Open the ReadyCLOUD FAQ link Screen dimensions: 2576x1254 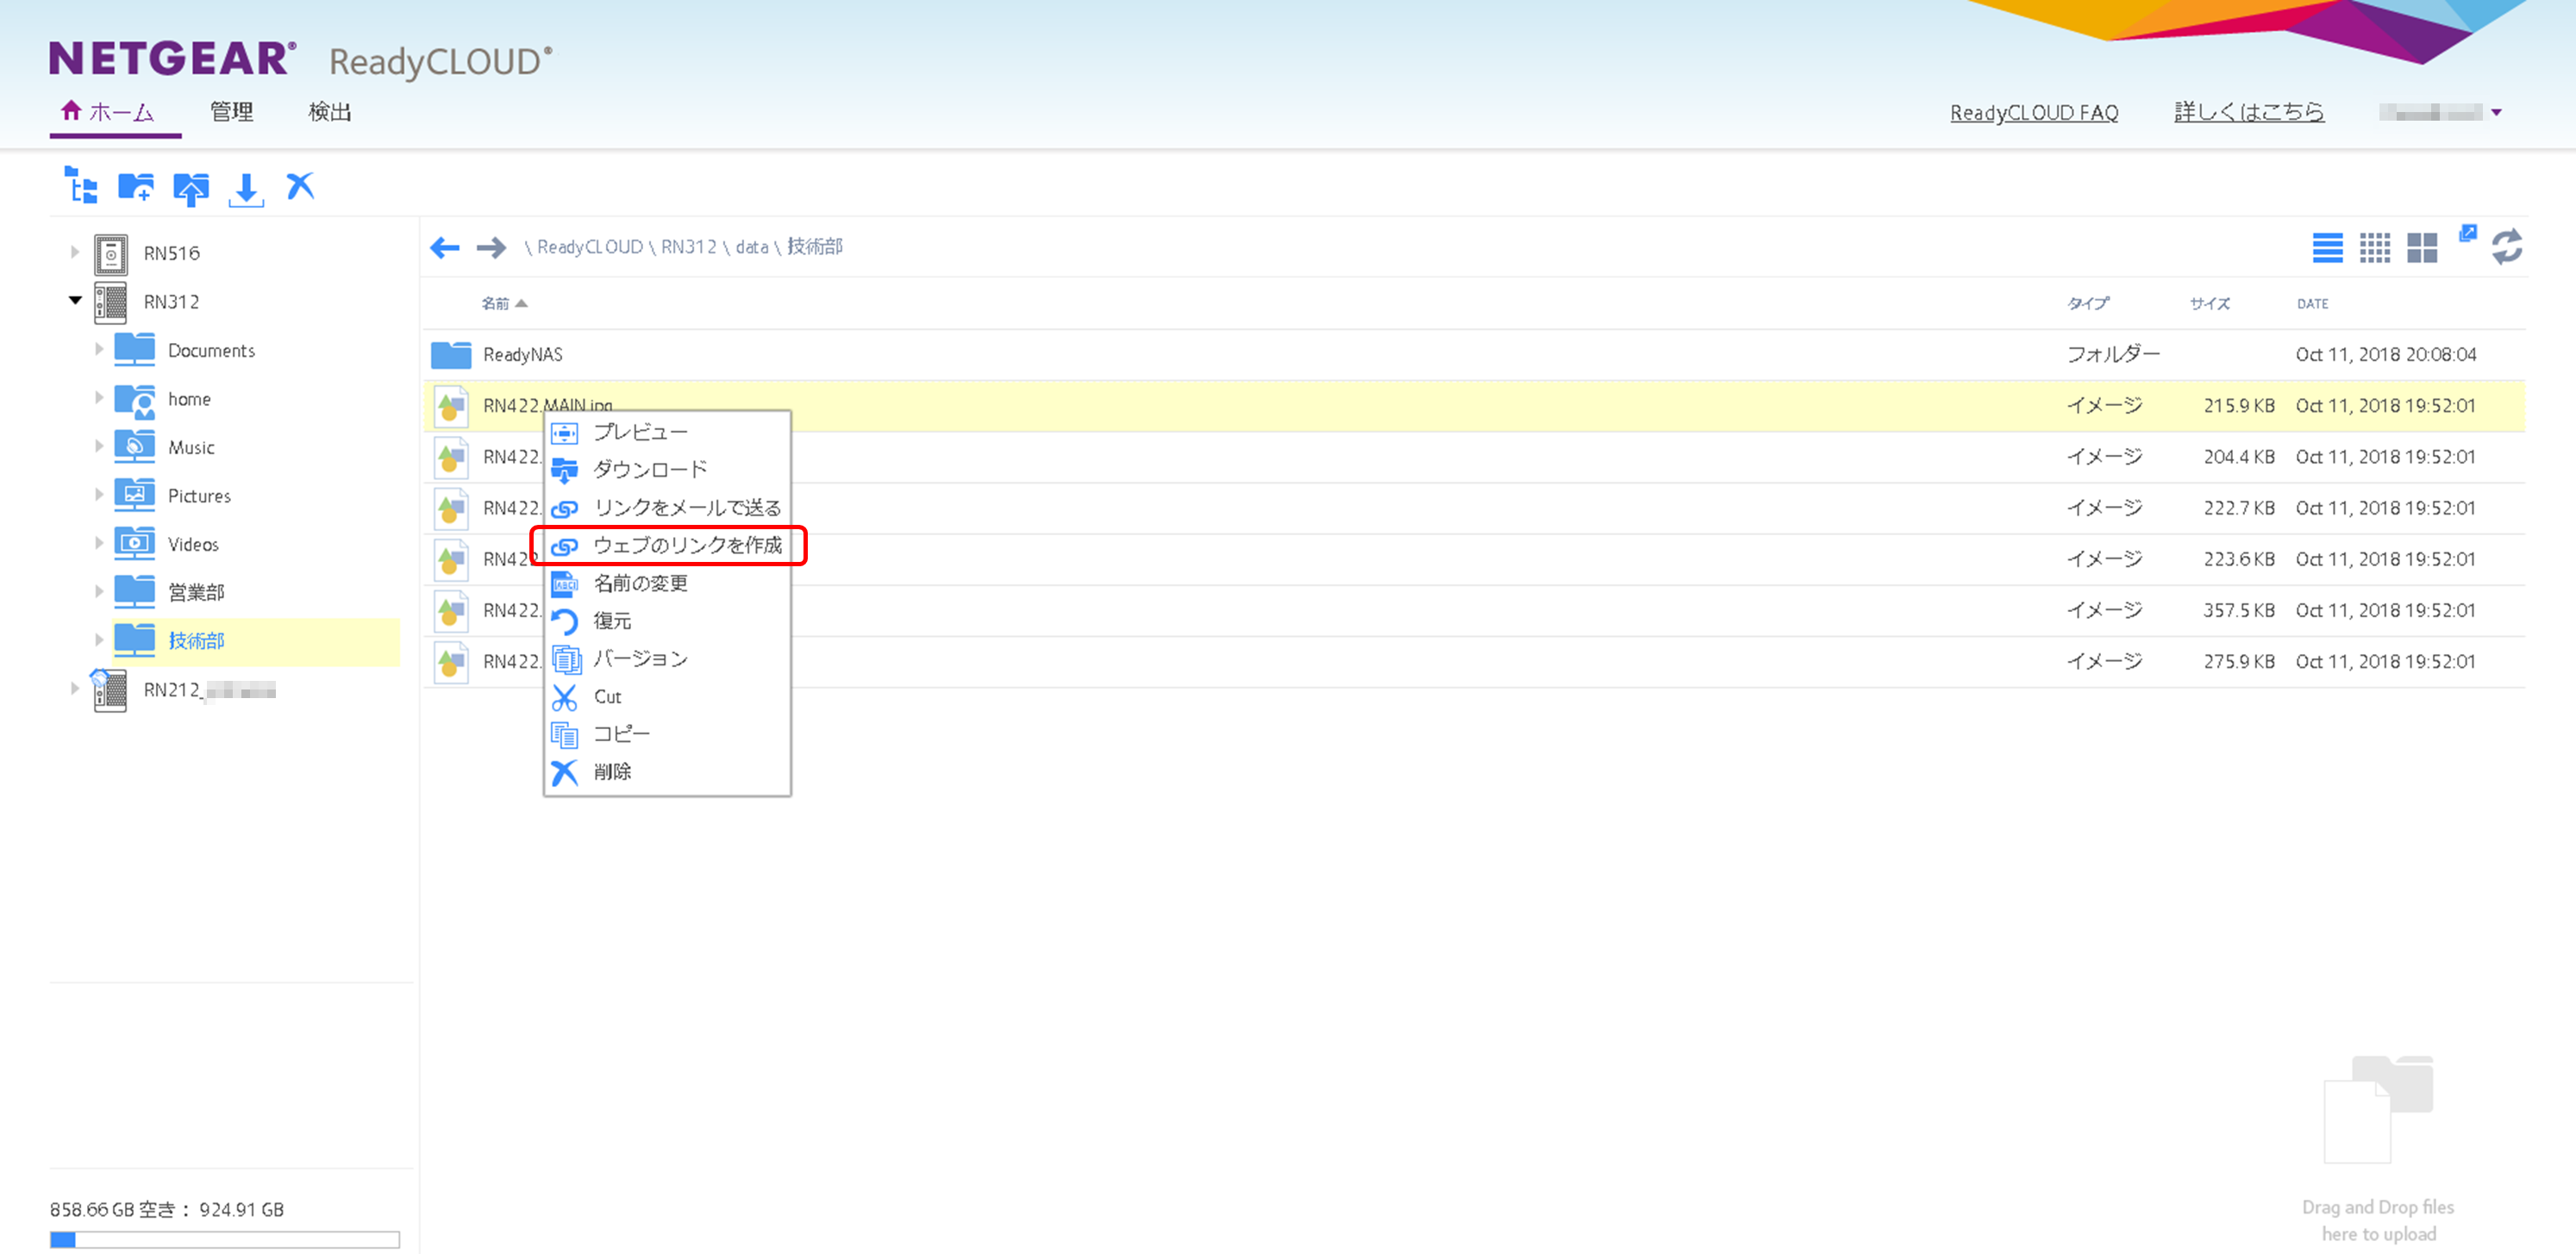click(x=2033, y=113)
